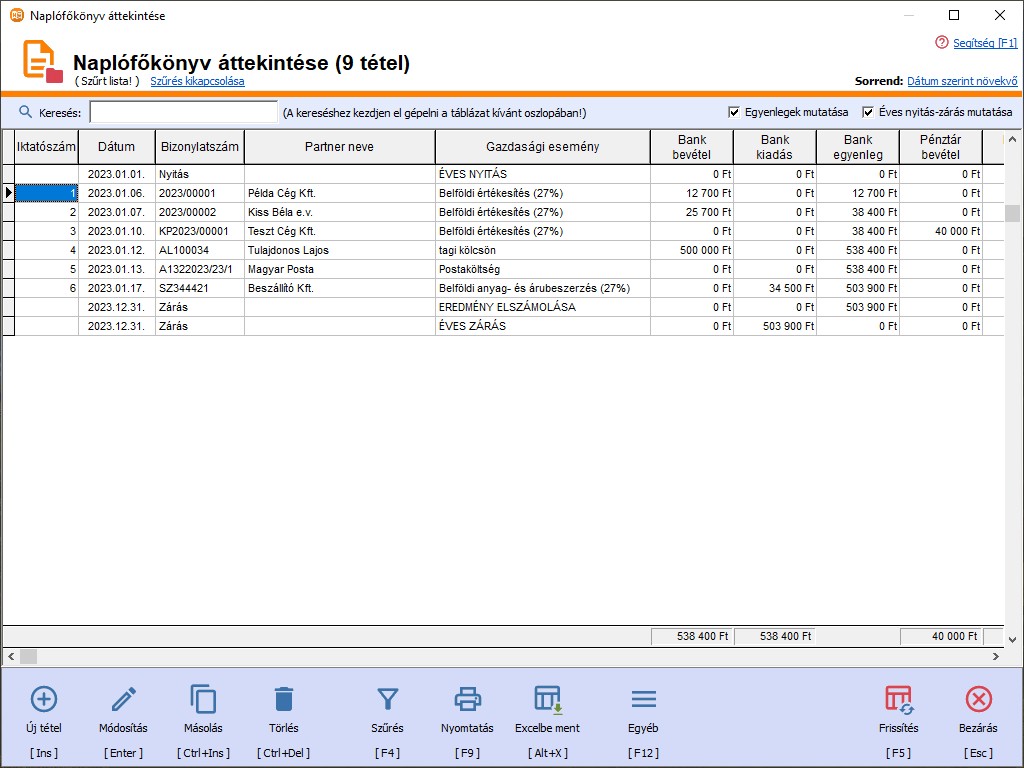Open the Egyéb hamburger menu
The height and width of the screenshot is (768, 1024).
pyautogui.click(x=643, y=699)
